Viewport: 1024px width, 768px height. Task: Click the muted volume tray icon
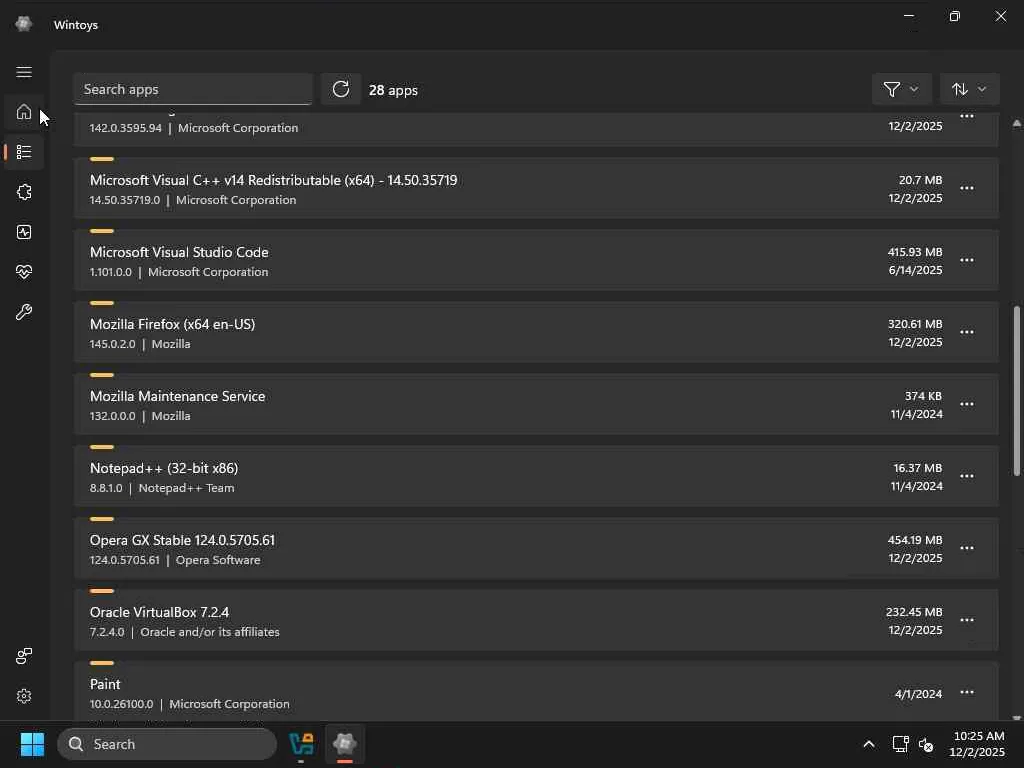pos(926,744)
